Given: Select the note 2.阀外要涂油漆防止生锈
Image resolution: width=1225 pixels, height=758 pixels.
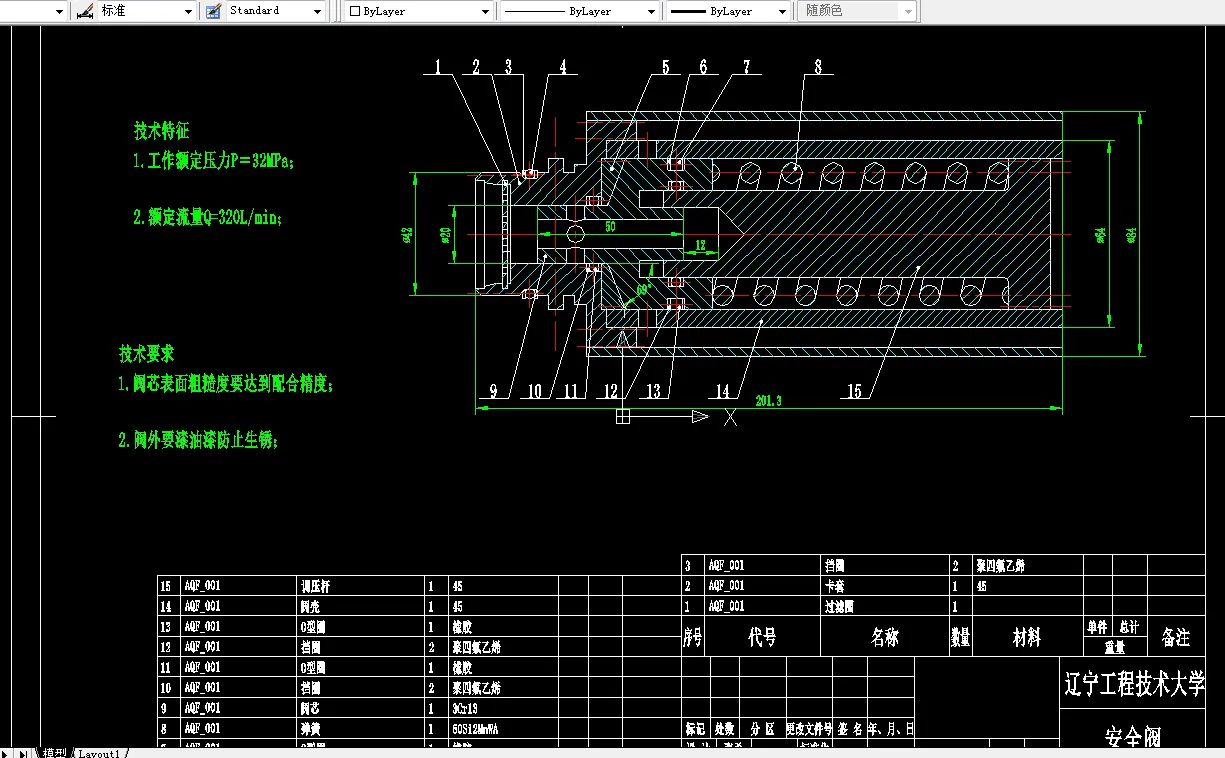Looking at the screenshot, I should [198, 439].
